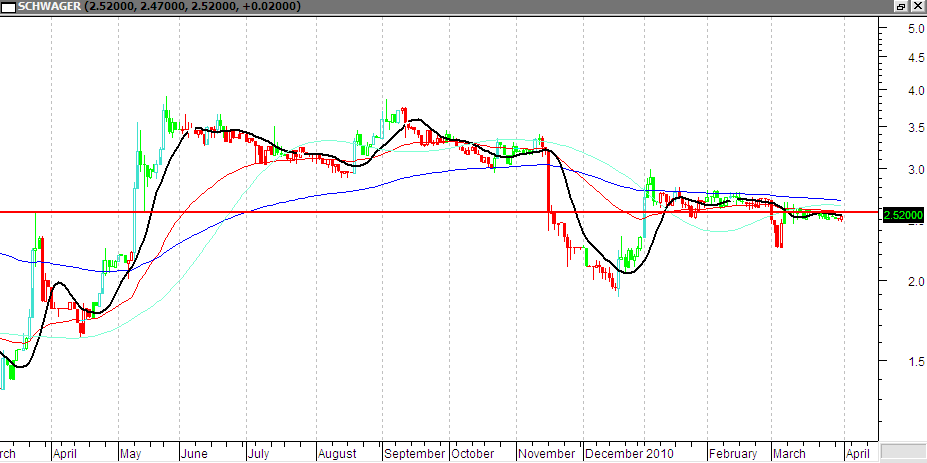Click the October label on date axis
Screen dimensions: 927x463
tap(473, 453)
